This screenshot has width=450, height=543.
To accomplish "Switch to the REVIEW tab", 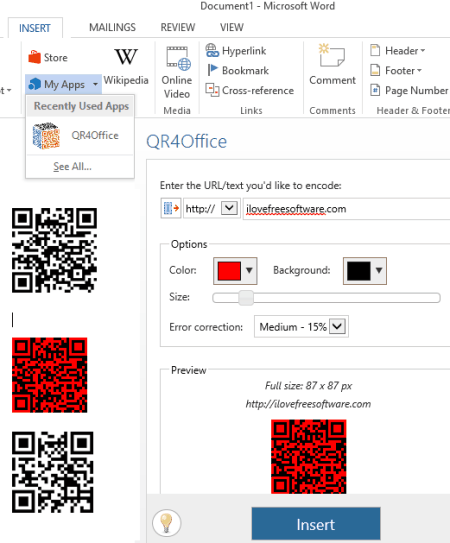I will pyautogui.click(x=178, y=27).
